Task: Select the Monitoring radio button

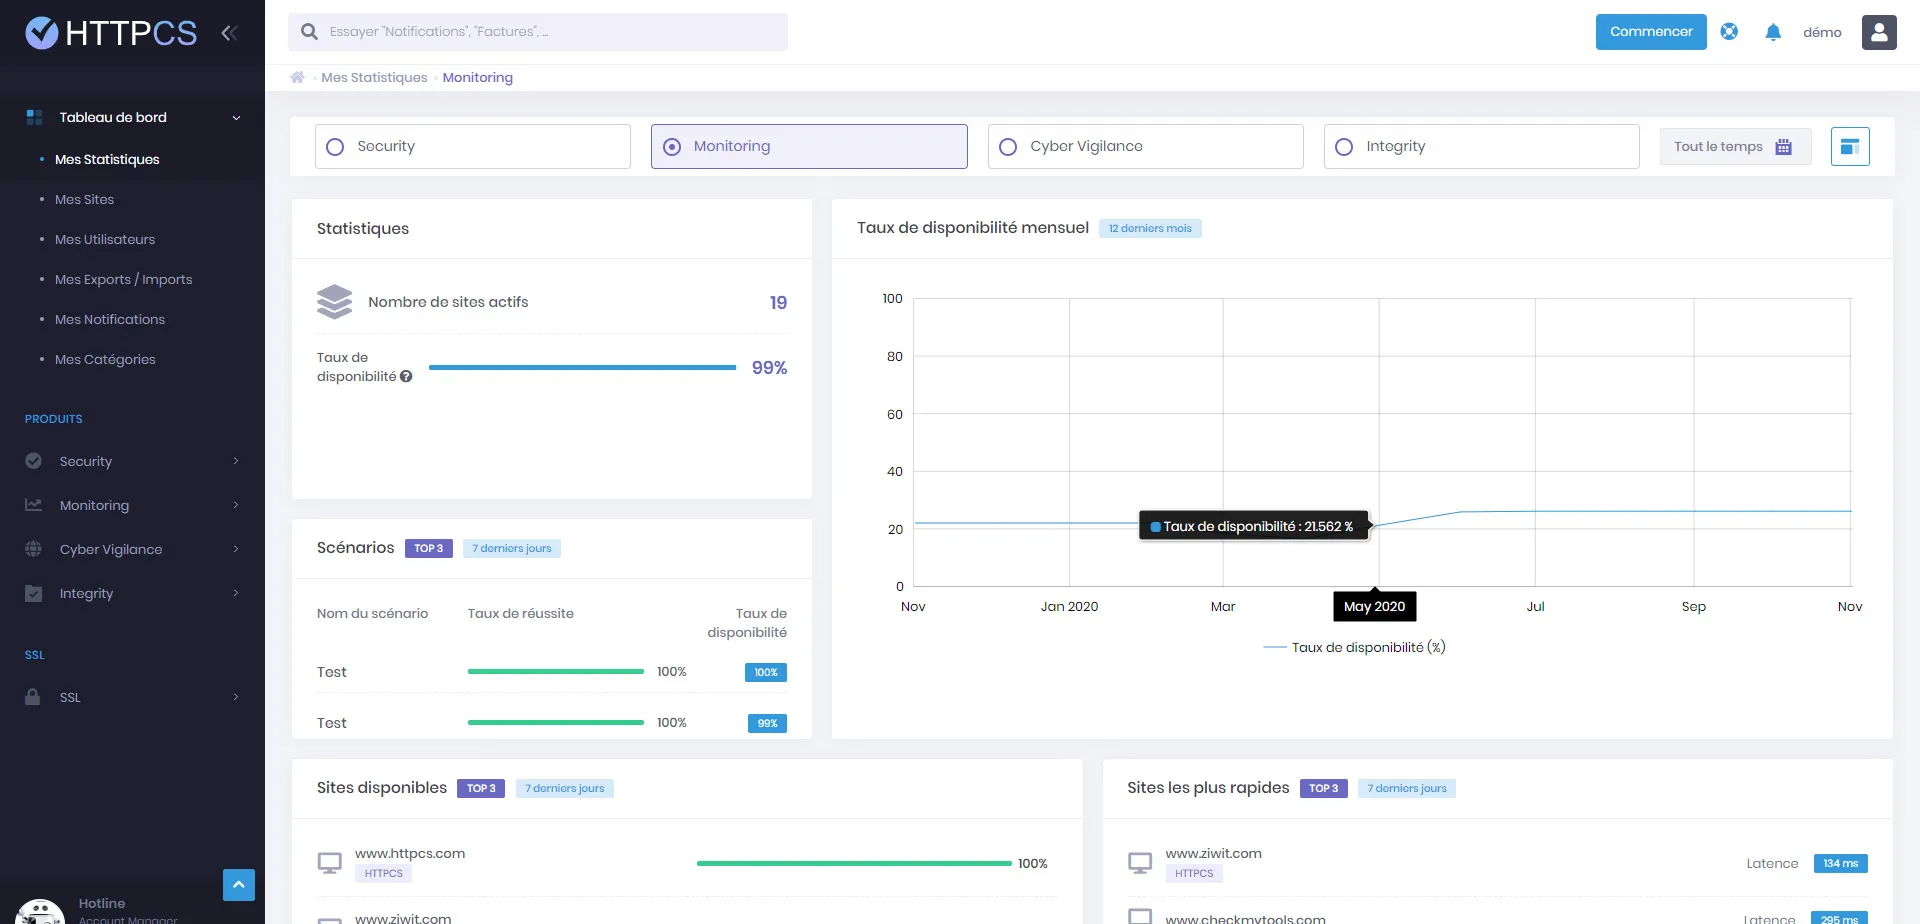Action: [671, 146]
